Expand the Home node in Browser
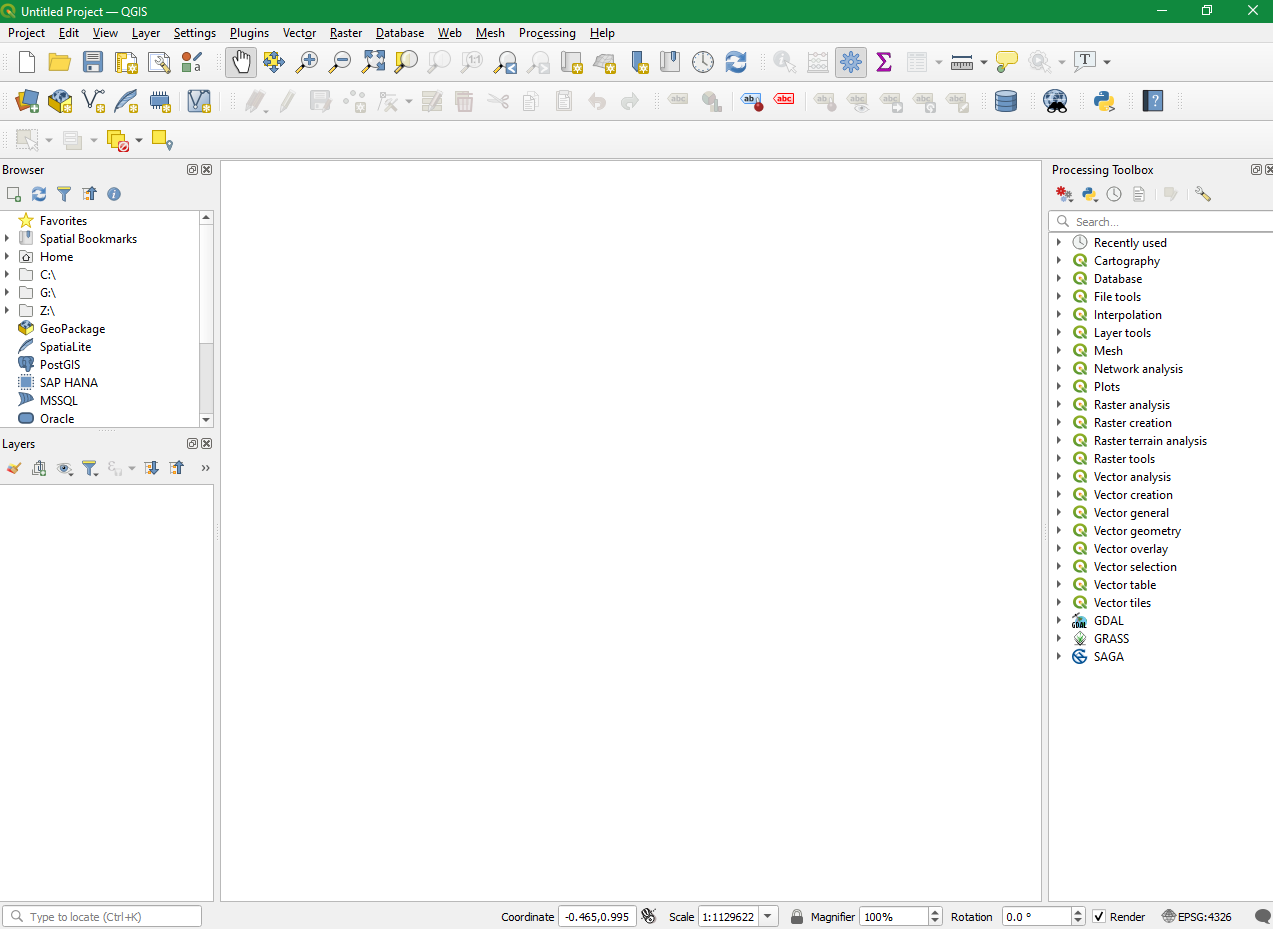The height and width of the screenshot is (931, 1276). [x=7, y=257]
